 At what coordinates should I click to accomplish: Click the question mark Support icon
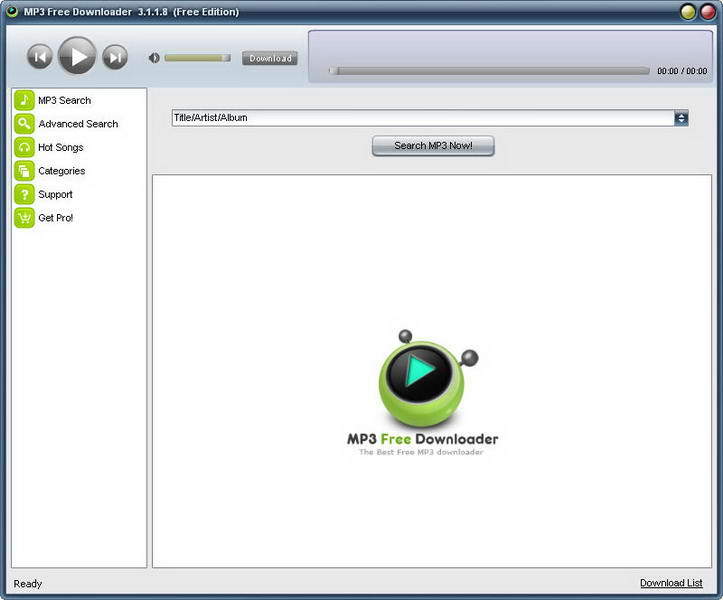(x=24, y=194)
